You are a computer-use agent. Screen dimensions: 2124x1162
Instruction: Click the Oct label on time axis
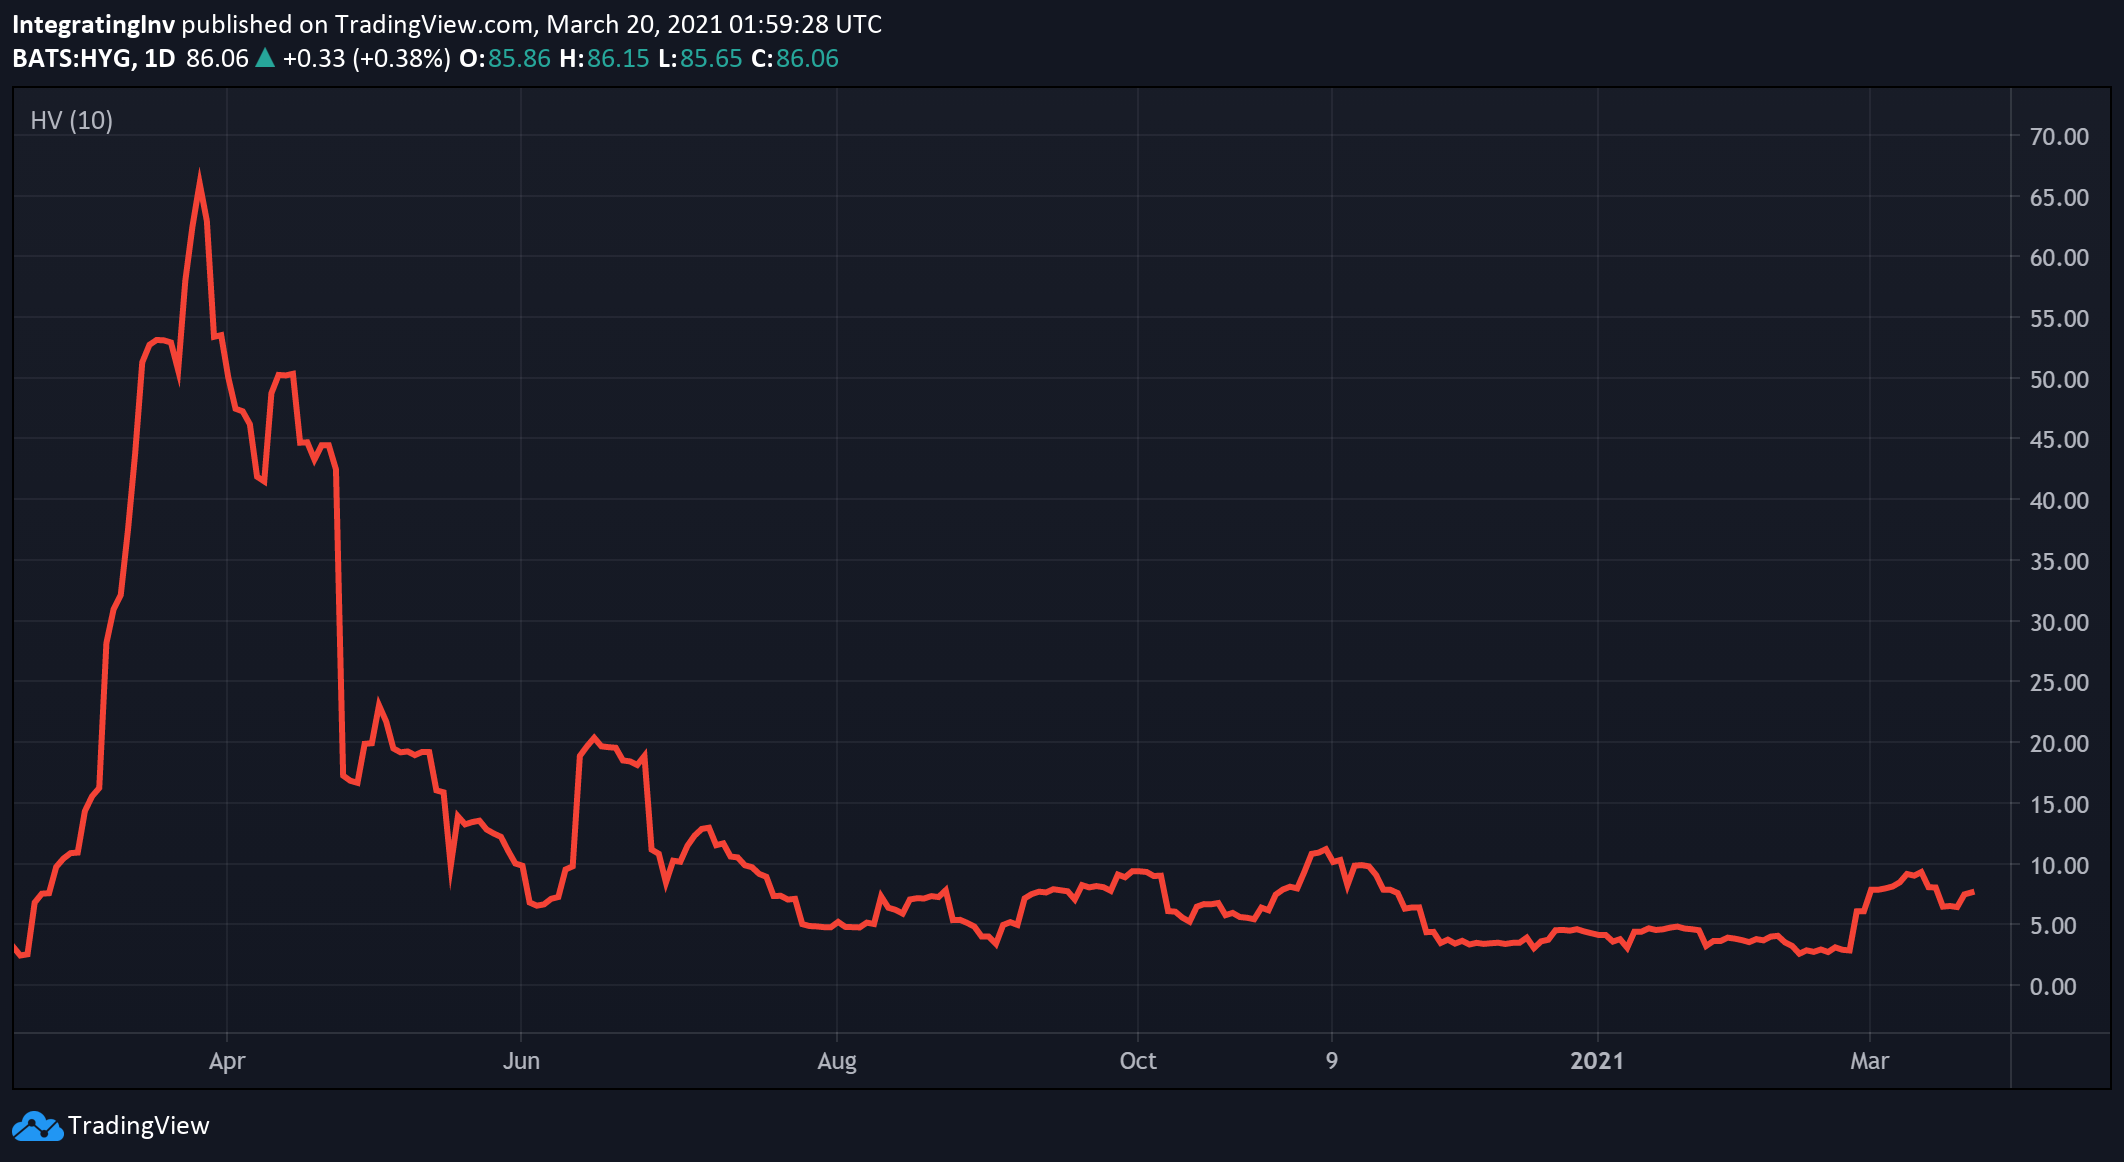[x=1137, y=1061]
